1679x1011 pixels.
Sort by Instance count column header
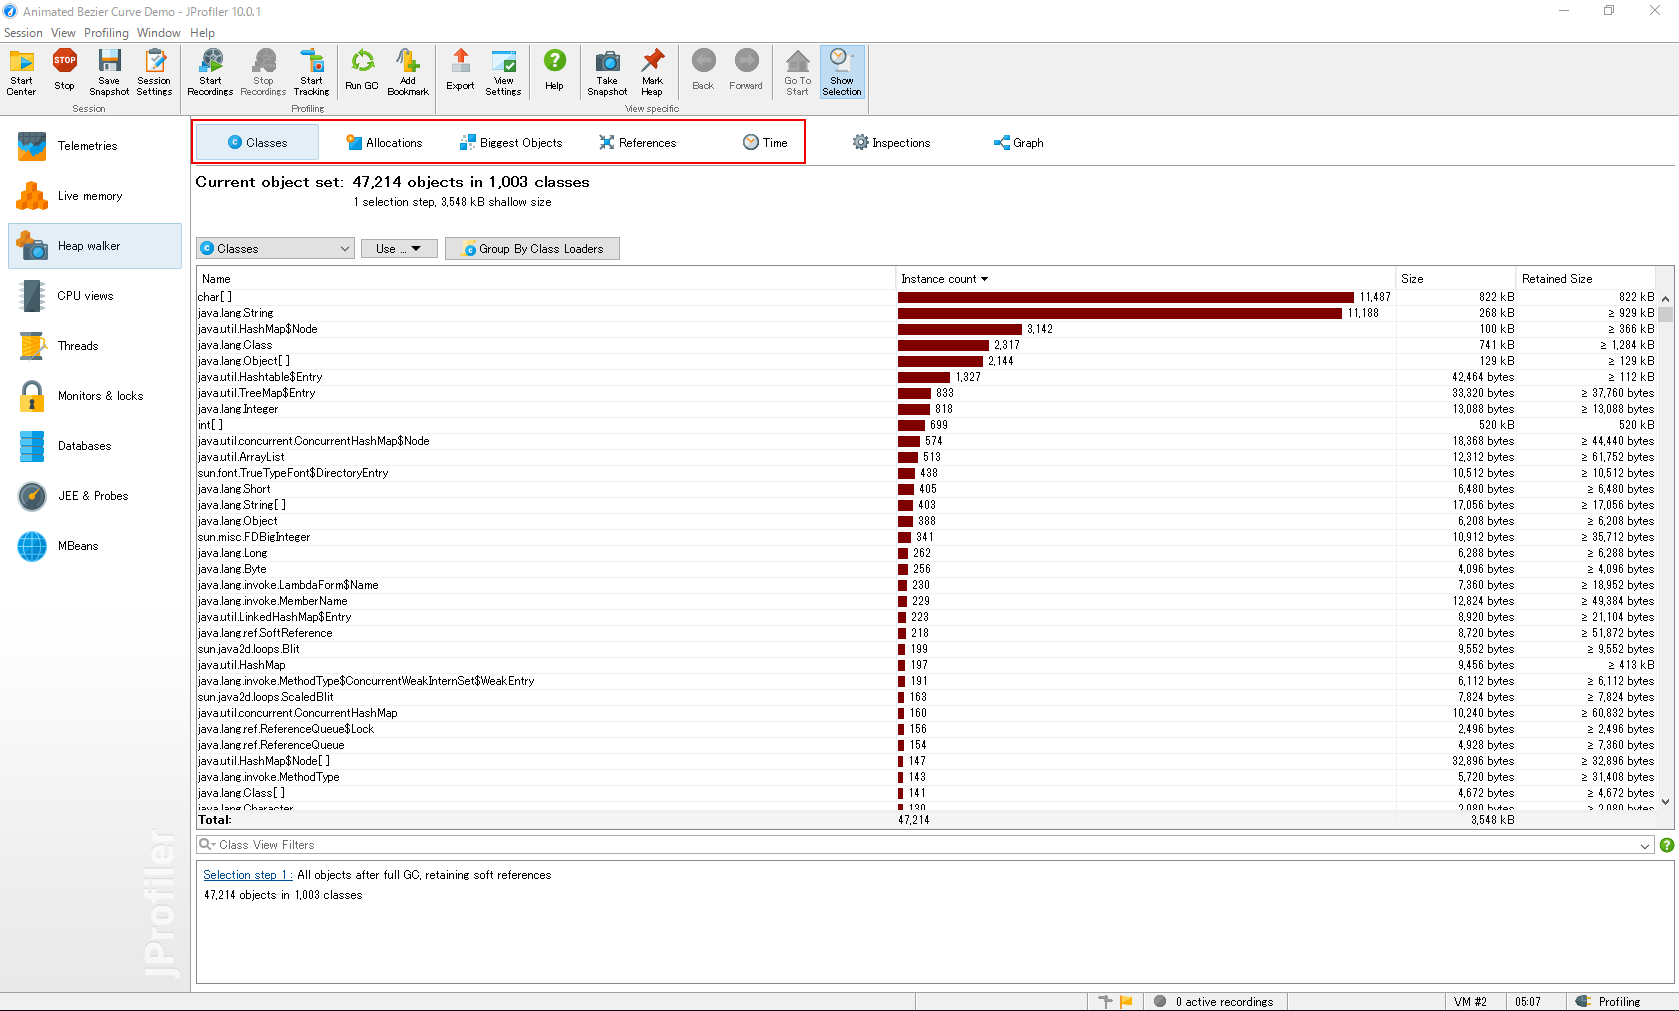[x=1145, y=279]
